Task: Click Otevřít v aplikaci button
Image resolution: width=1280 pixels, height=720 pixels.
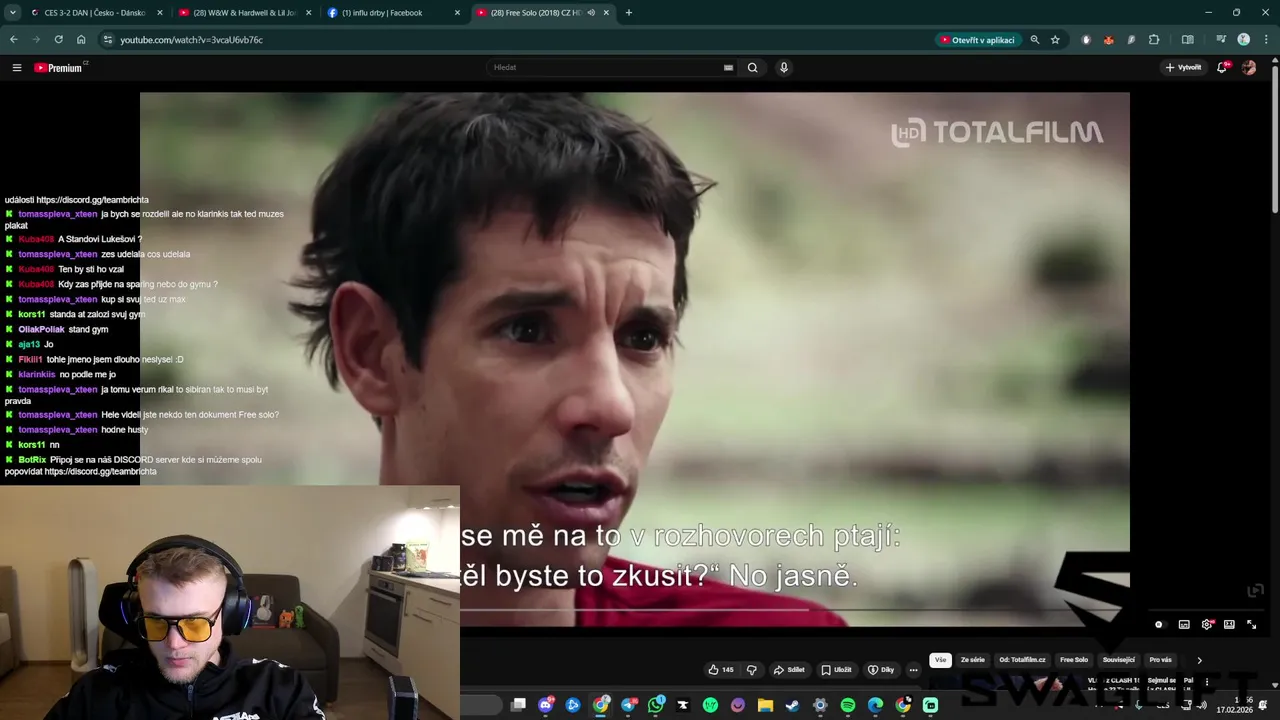Action: pyautogui.click(x=978, y=40)
